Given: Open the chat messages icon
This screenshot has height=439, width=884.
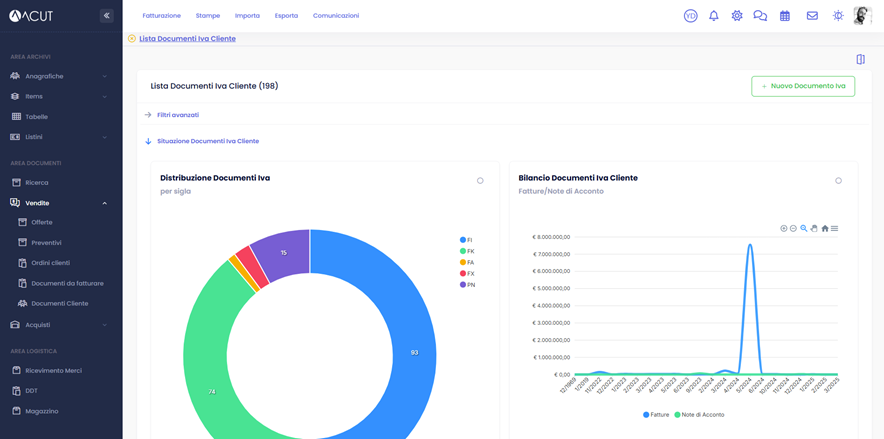Looking at the screenshot, I should pos(760,16).
